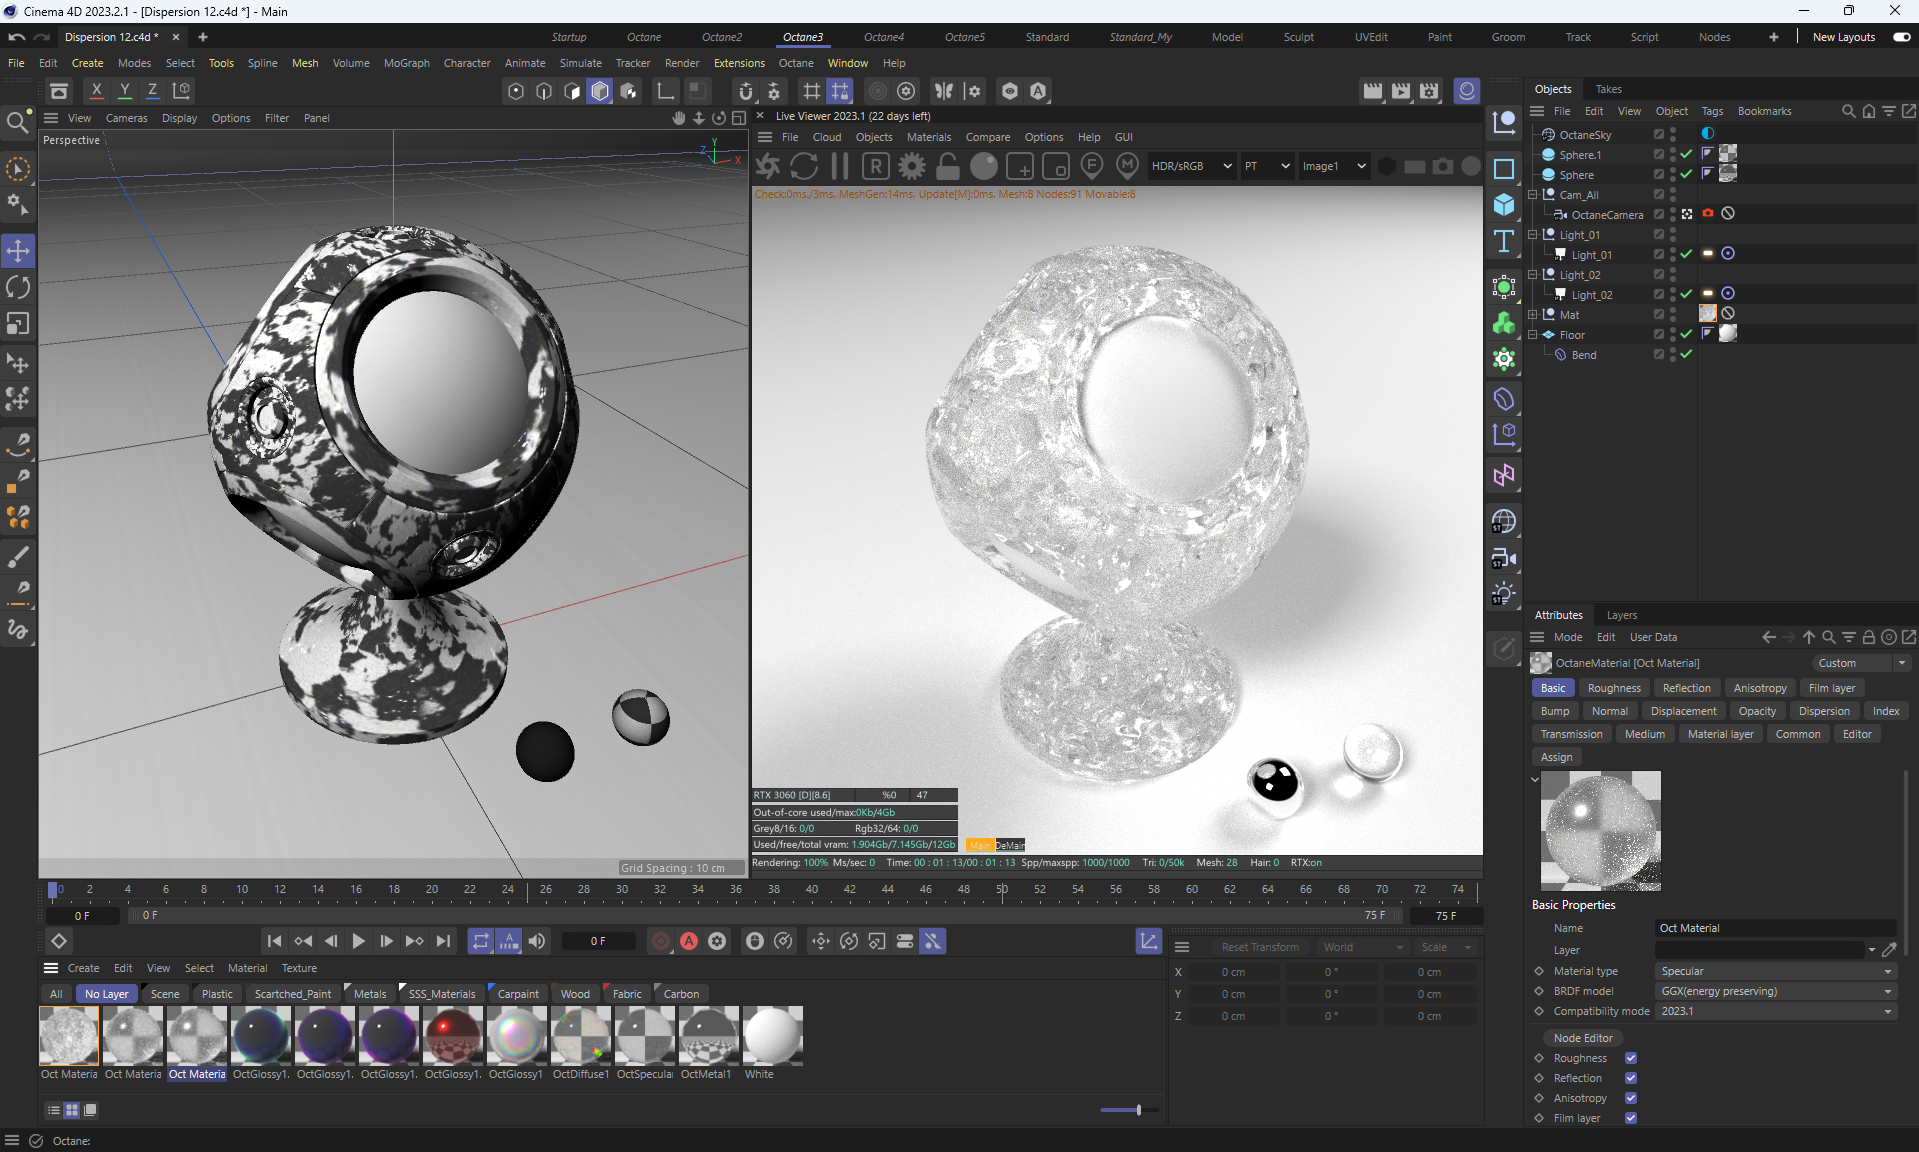Add a Cube primitive object

click(x=1504, y=205)
